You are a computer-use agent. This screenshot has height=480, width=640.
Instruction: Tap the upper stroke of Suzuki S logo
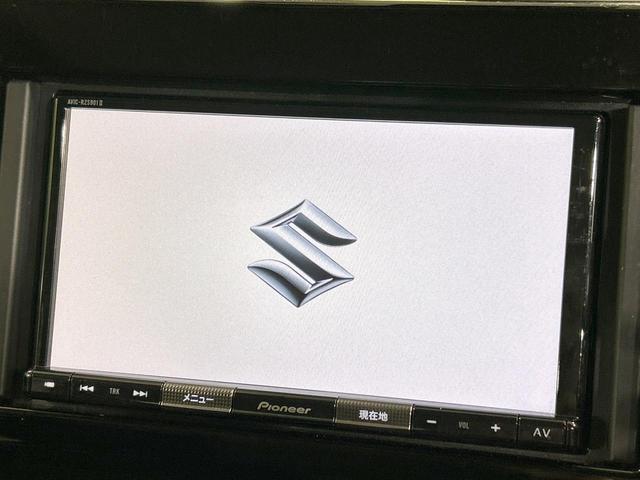click(x=305, y=227)
